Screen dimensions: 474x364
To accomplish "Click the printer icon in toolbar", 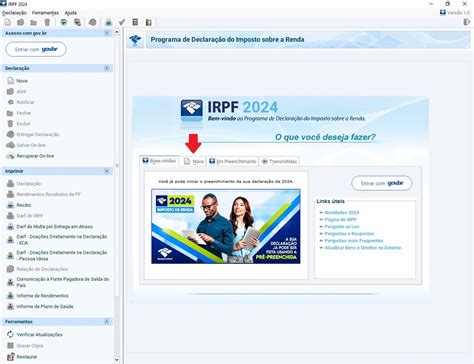I will [x=108, y=22].
